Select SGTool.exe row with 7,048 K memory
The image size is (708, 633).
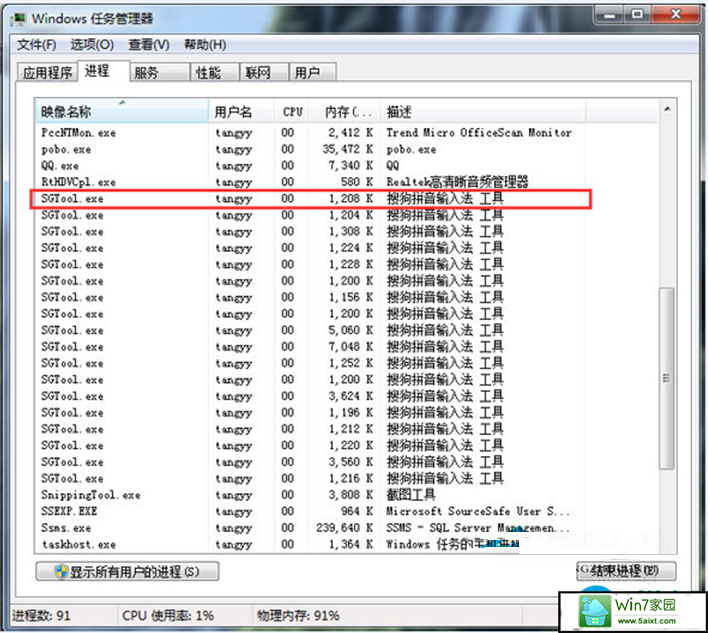coord(310,347)
